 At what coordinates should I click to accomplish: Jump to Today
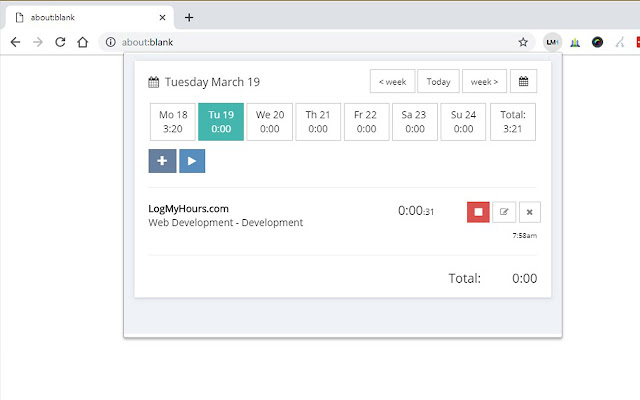(438, 81)
